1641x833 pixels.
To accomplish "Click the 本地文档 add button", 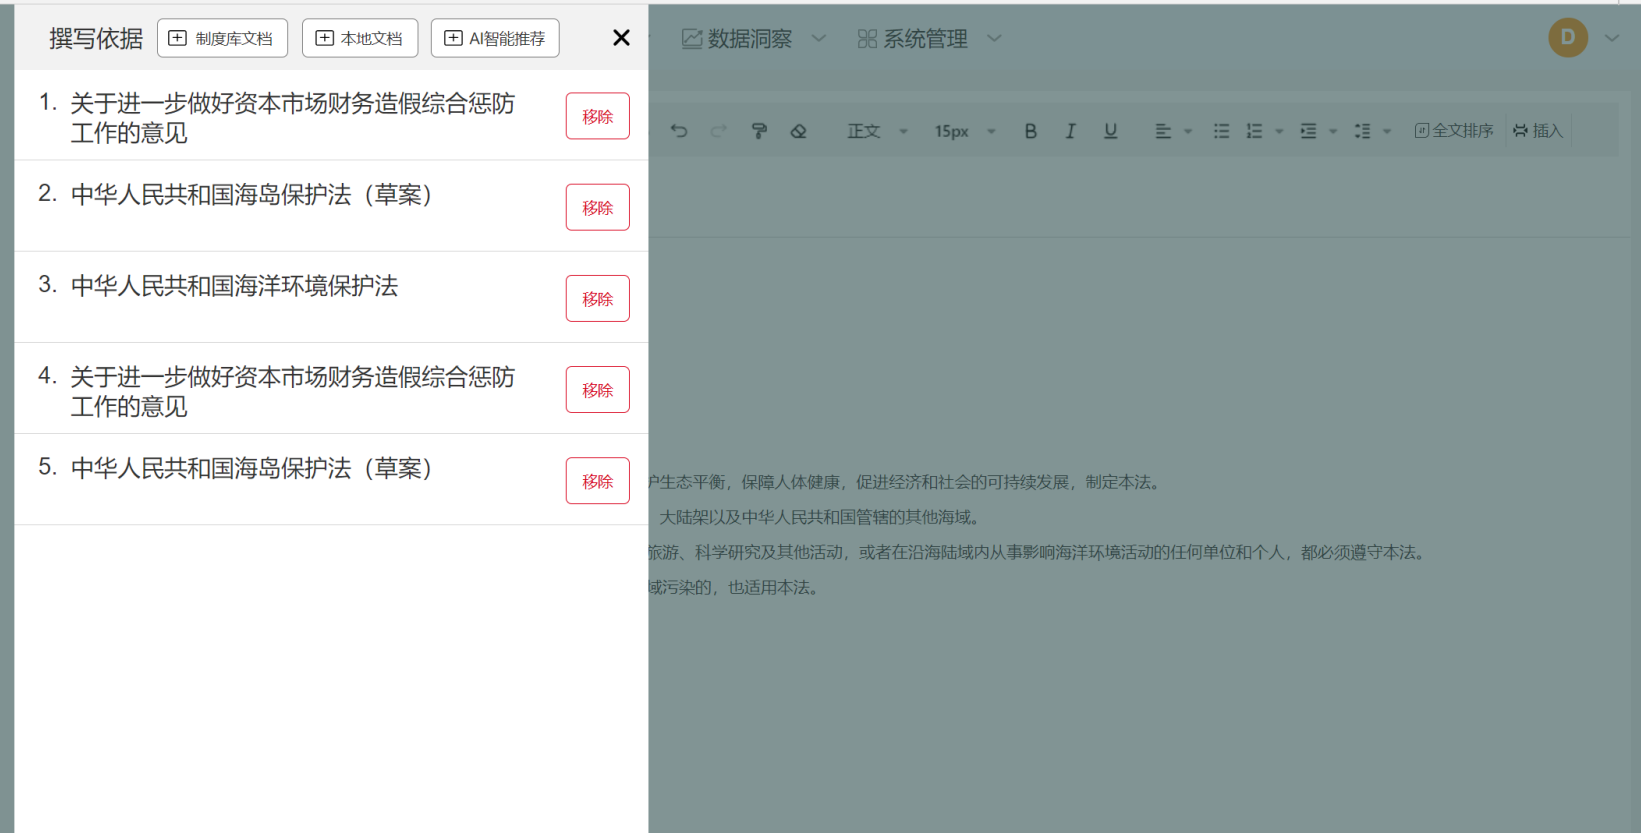I will click(x=360, y=39).
